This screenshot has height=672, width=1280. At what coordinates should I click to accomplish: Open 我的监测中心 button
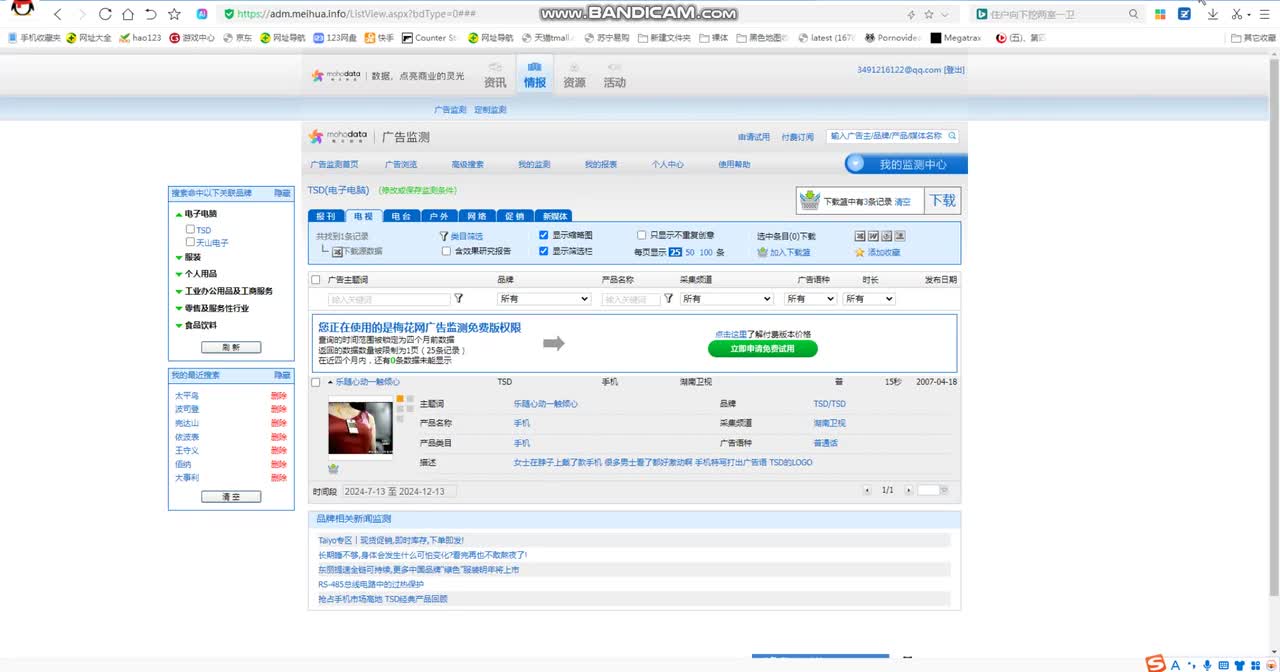click(906, 164)
